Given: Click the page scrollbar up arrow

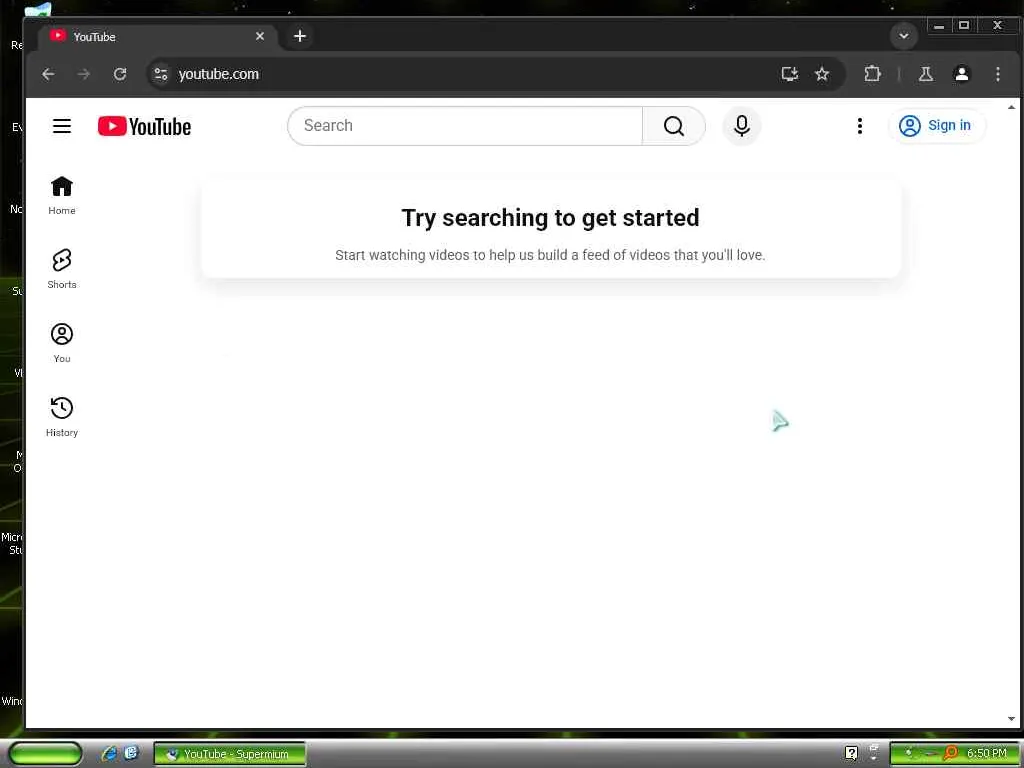Looking at the screenshot, I should (x=1011, y=107).
